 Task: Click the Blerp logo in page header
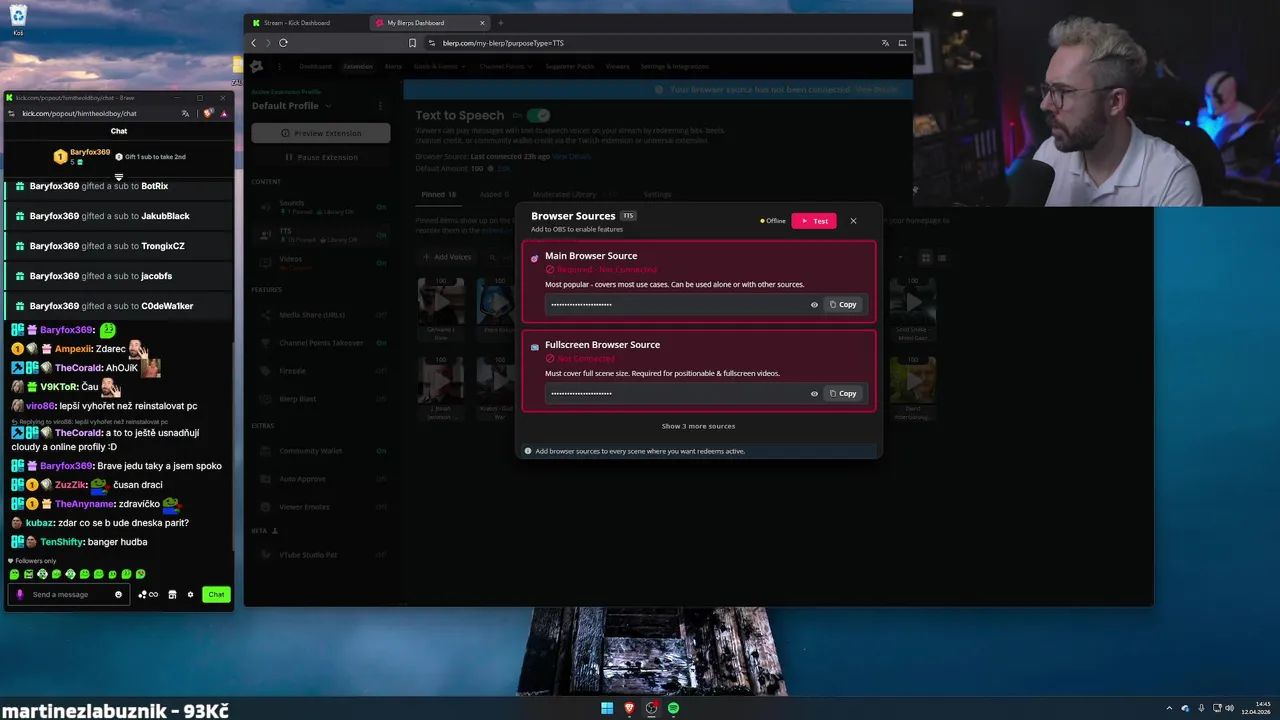click(x=257, y=67)
